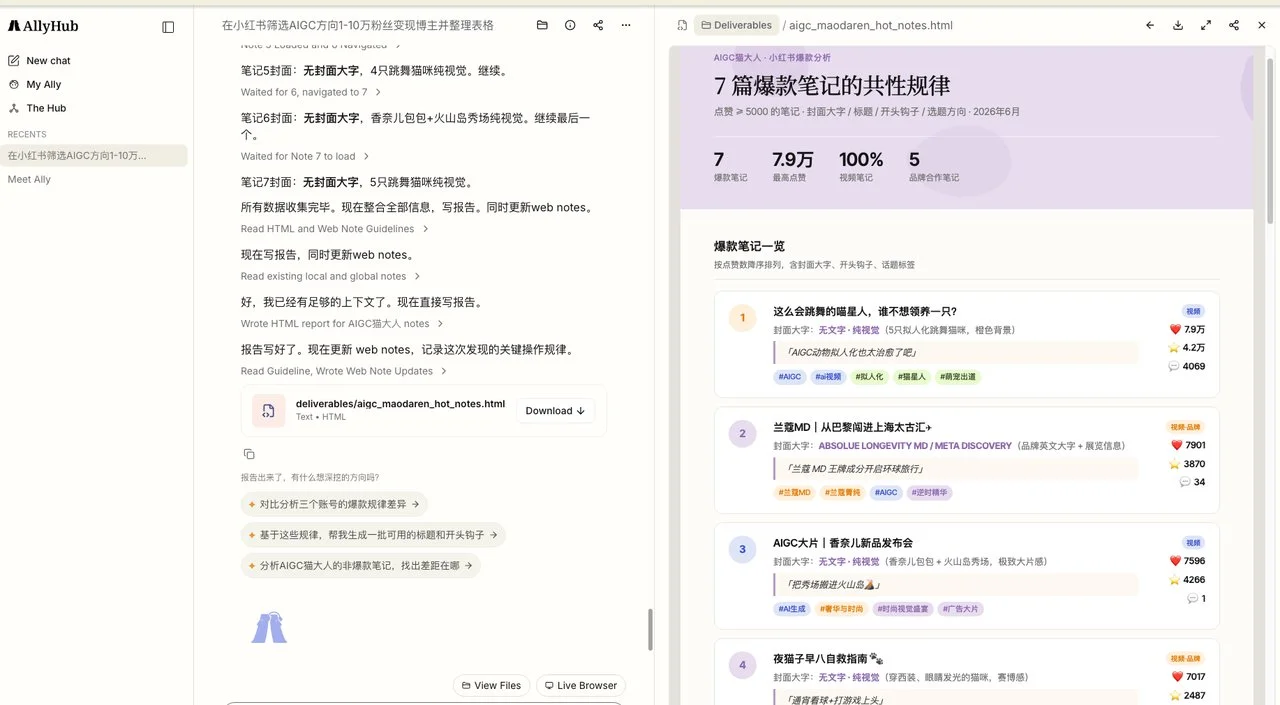Download file from preview toolbar
1280x705 pixels.
1178,25
